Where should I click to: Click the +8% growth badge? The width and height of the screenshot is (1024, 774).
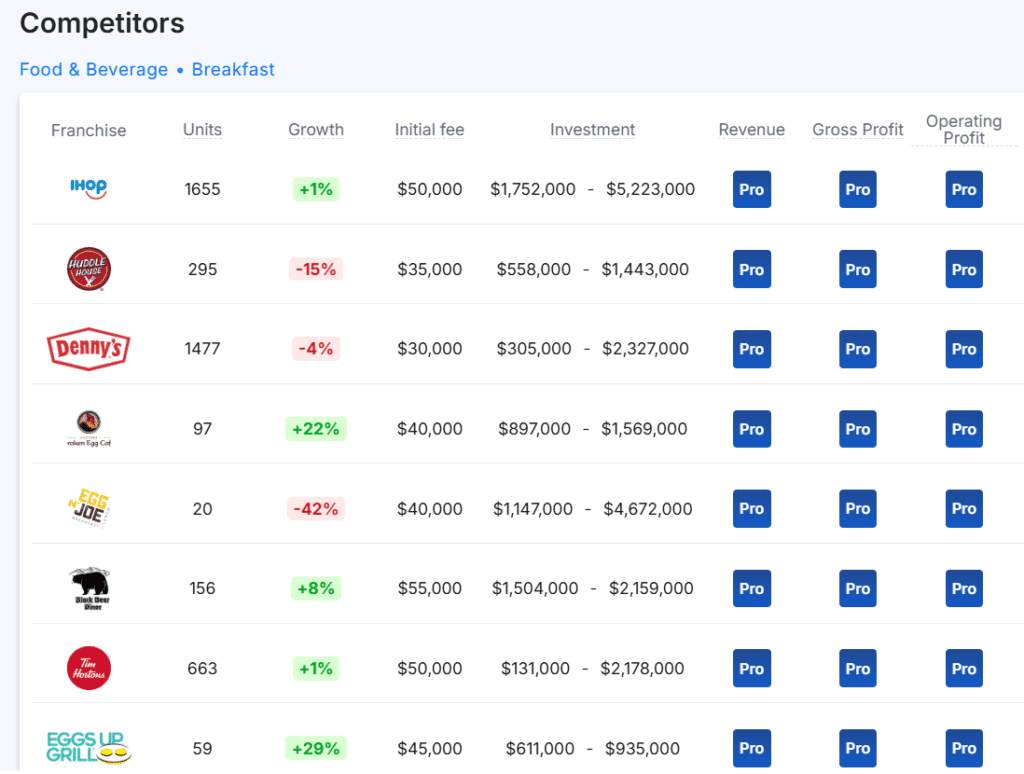316,589
